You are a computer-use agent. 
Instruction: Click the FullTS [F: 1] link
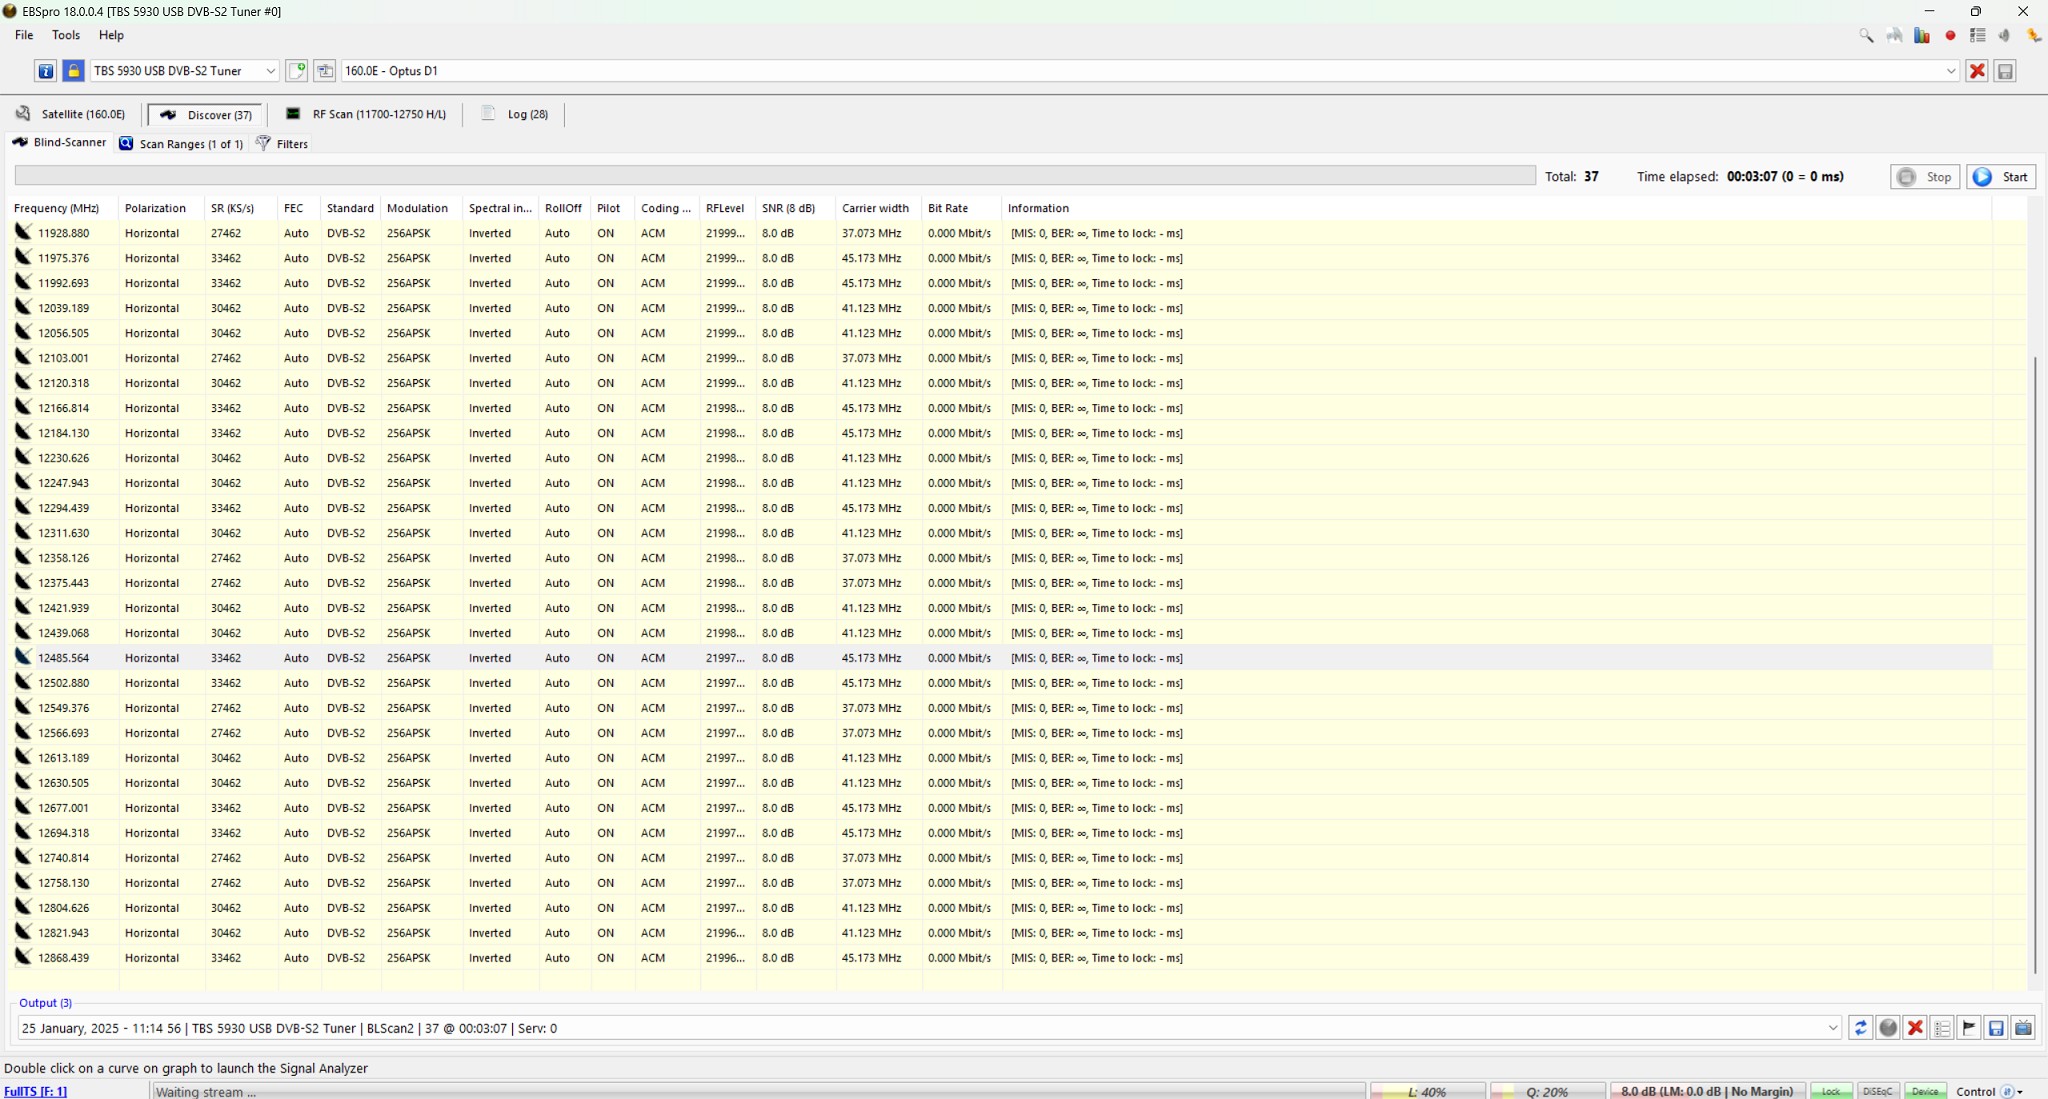coord(36,1091)
